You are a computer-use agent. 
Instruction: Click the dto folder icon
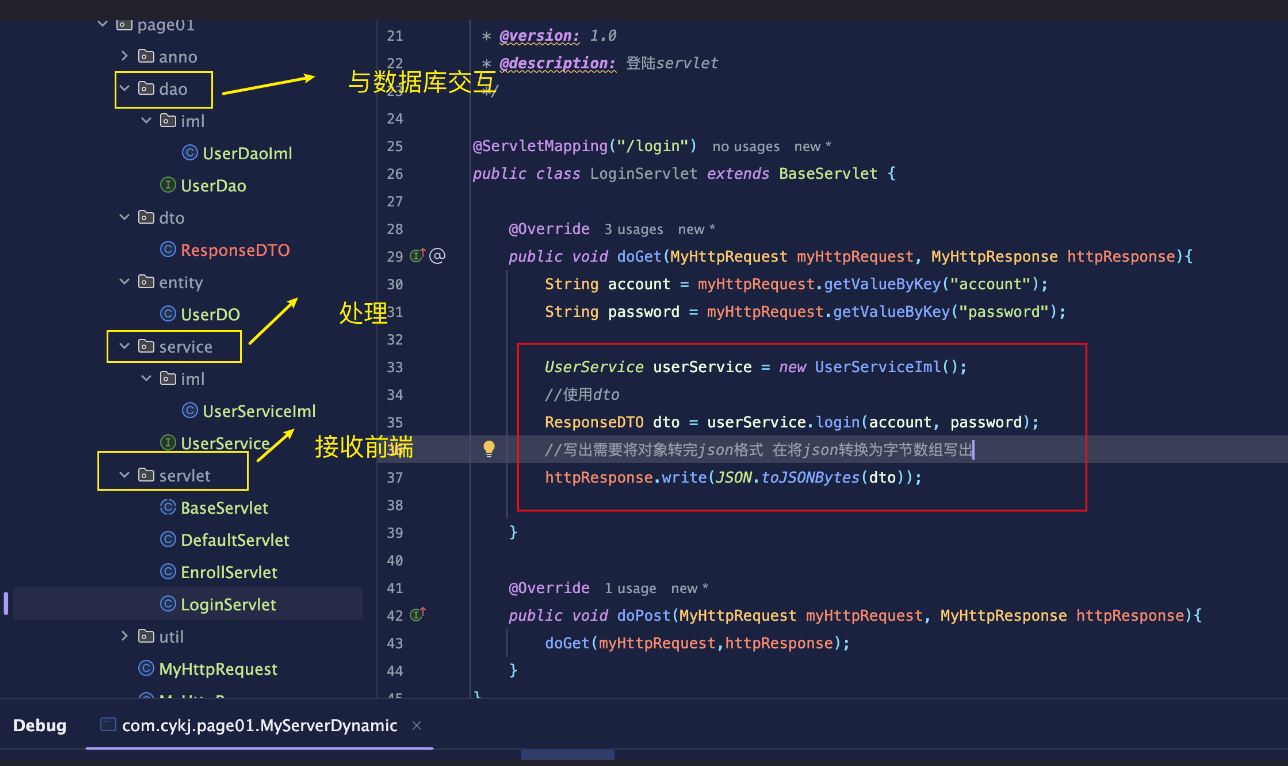146,217
